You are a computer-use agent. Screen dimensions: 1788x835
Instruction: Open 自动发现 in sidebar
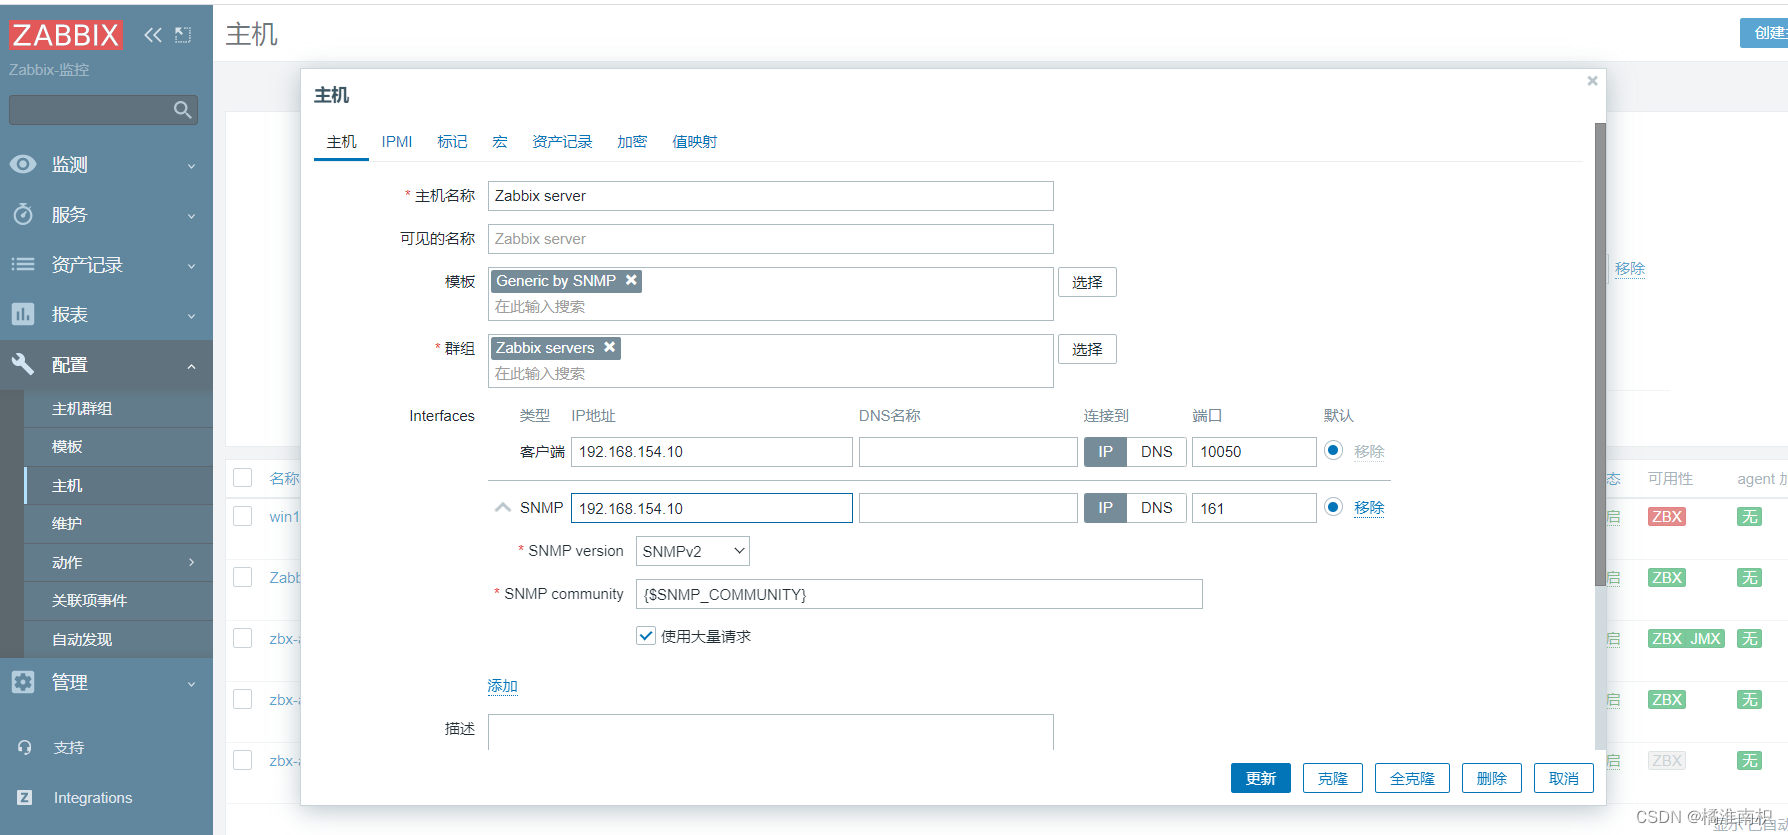82,639
